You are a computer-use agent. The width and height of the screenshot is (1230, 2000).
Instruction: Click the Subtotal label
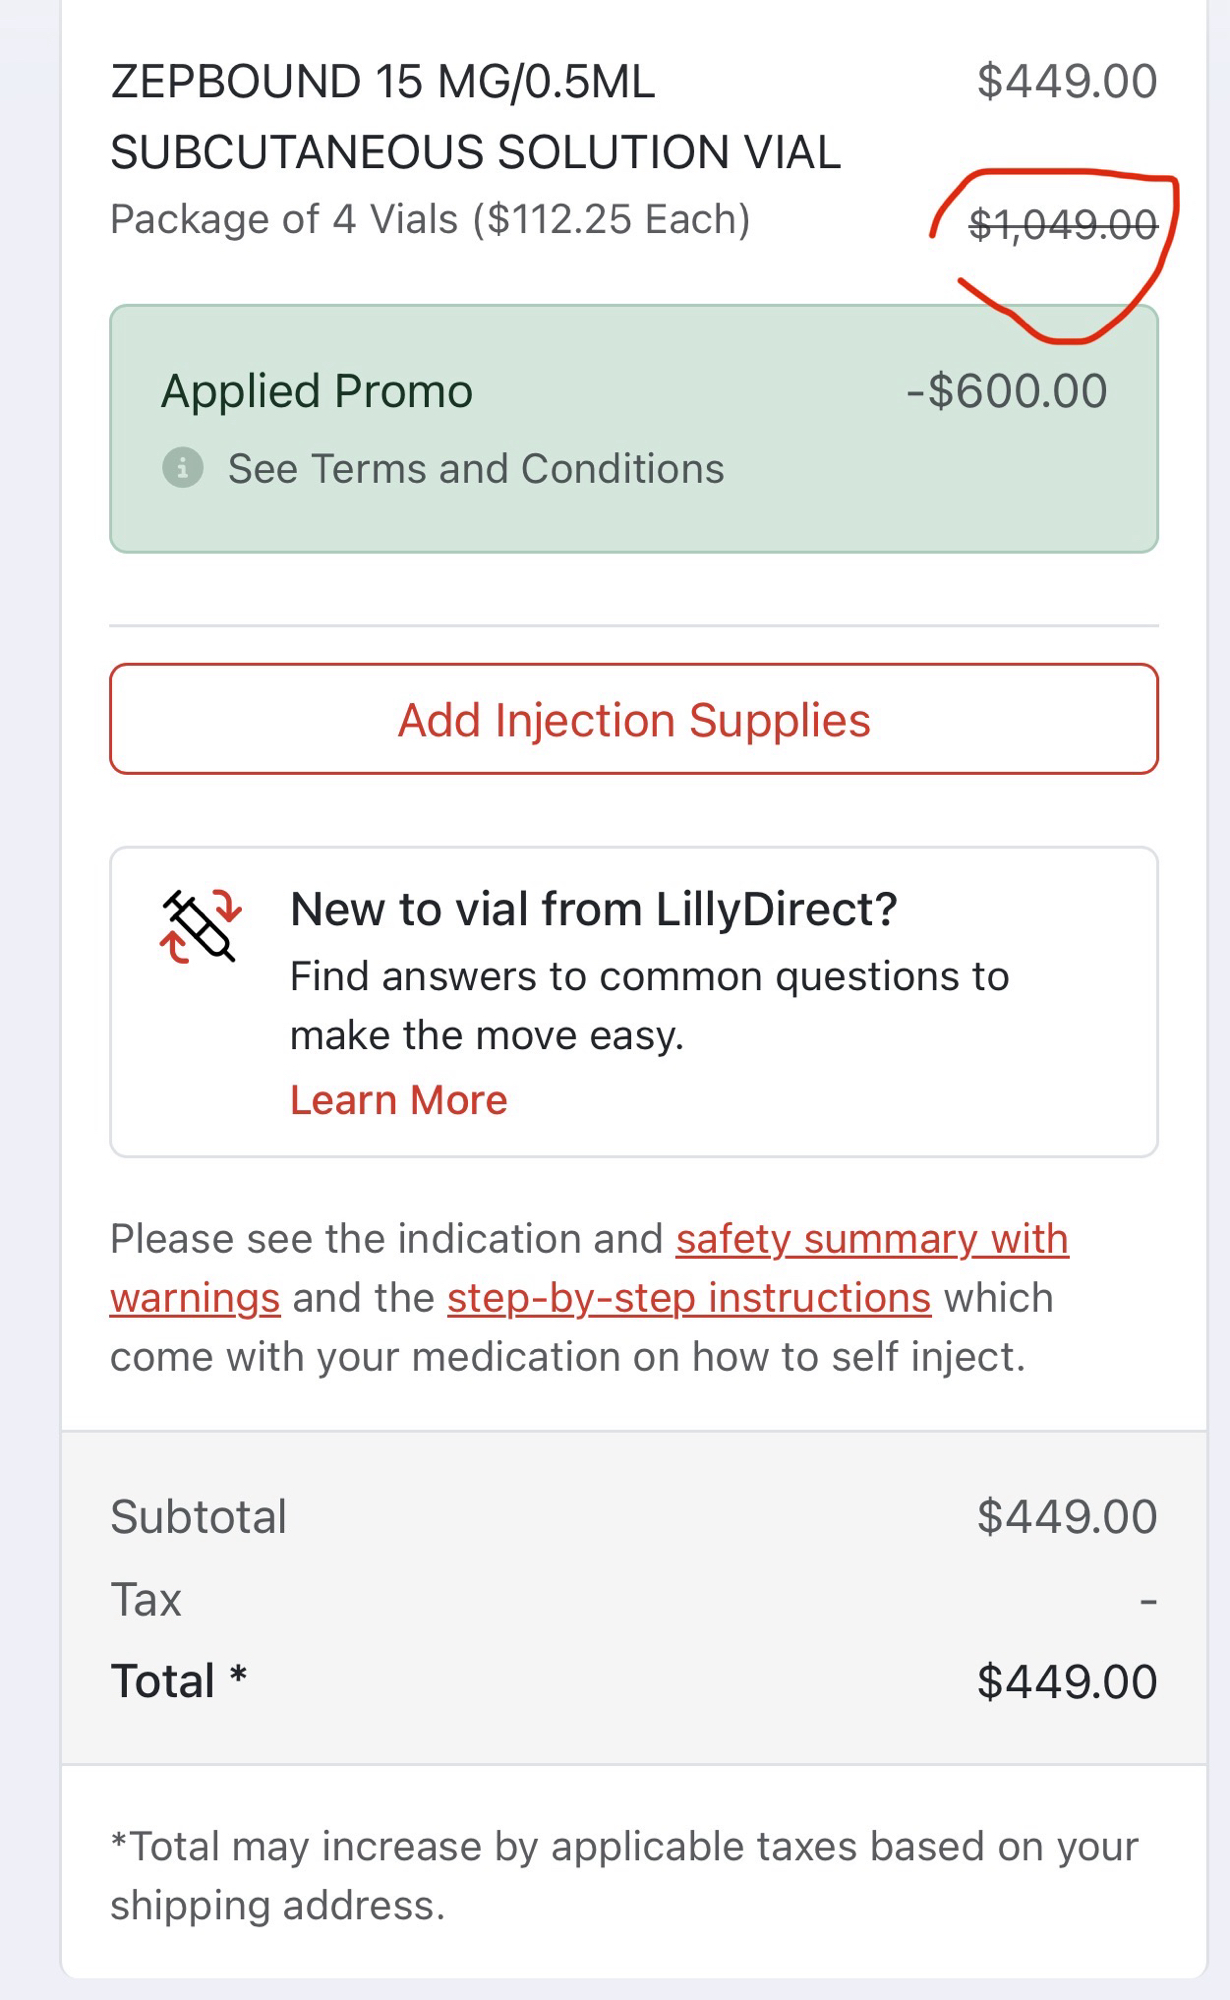click(x=198, y=1517)
